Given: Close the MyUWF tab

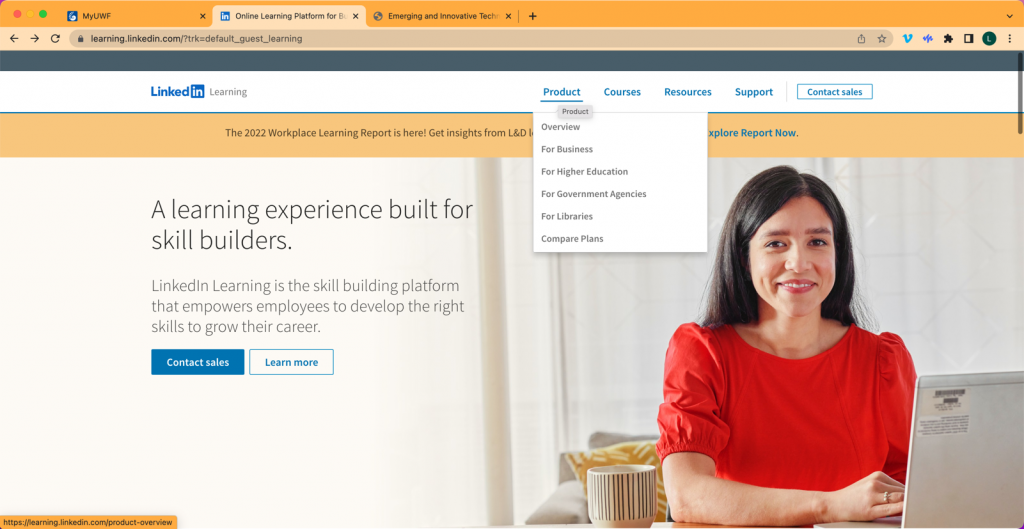Looking at the screenshot, I should tap(202, 16).
